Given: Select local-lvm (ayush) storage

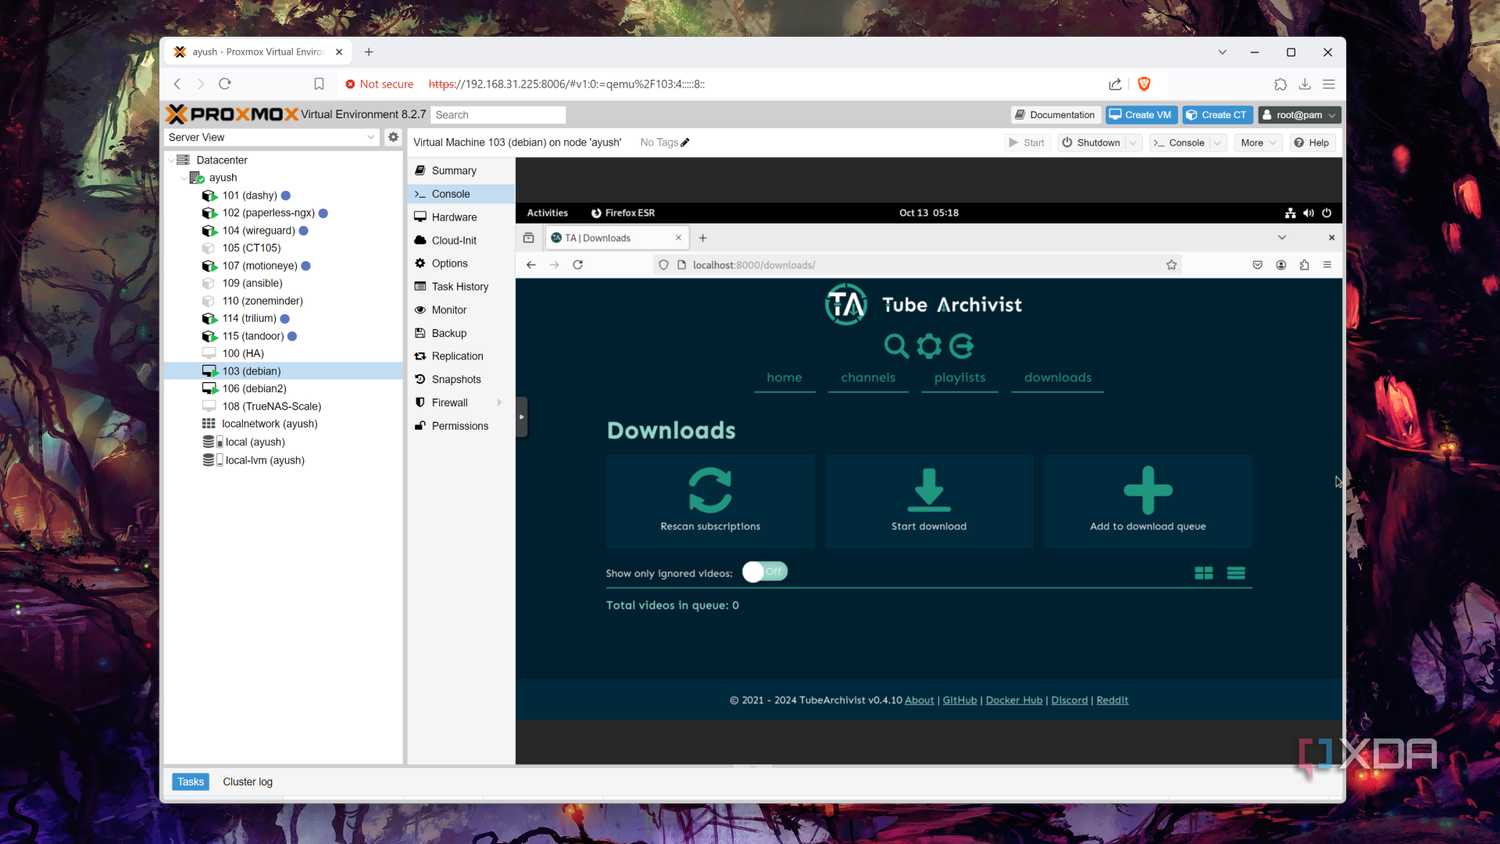Looking at the screenshot, I should click(x=264, y=460).
